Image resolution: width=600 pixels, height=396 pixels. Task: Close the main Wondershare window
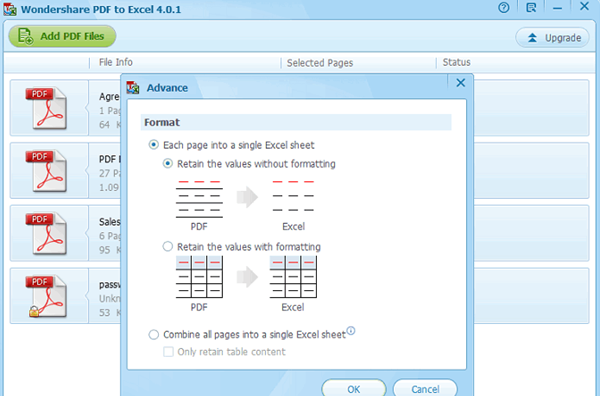point(584,7)
